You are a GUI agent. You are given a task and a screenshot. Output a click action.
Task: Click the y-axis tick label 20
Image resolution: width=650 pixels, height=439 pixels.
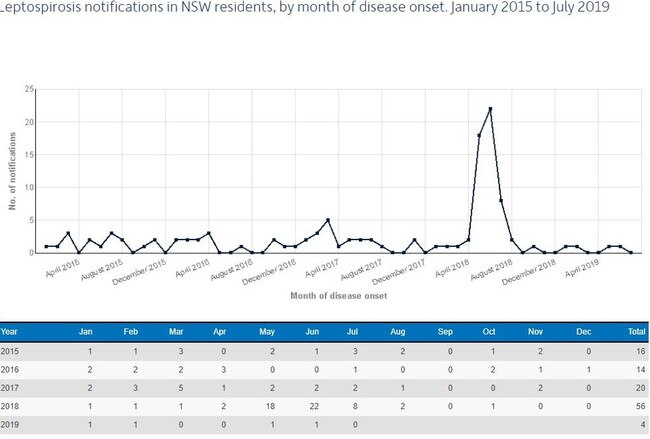pyautogui.click(x=29, y=122)
